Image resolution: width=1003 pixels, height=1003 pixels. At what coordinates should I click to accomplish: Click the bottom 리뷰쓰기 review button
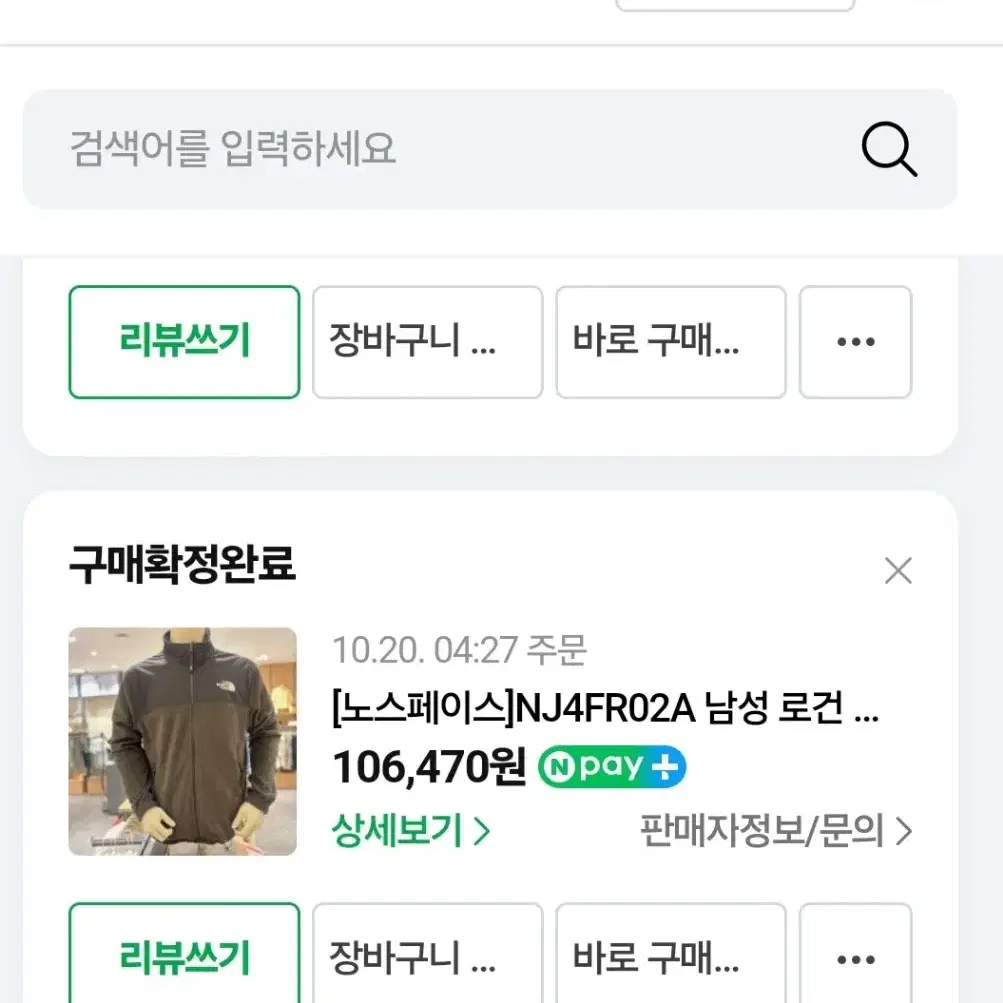tap(184, 959)
